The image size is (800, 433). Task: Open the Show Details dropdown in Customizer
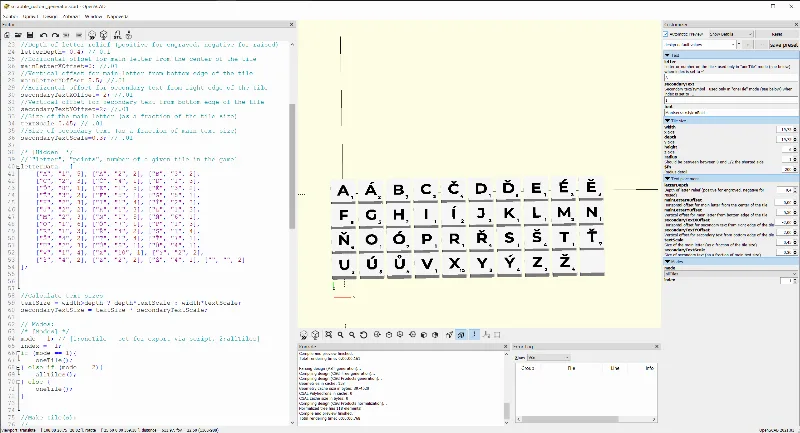731,34
